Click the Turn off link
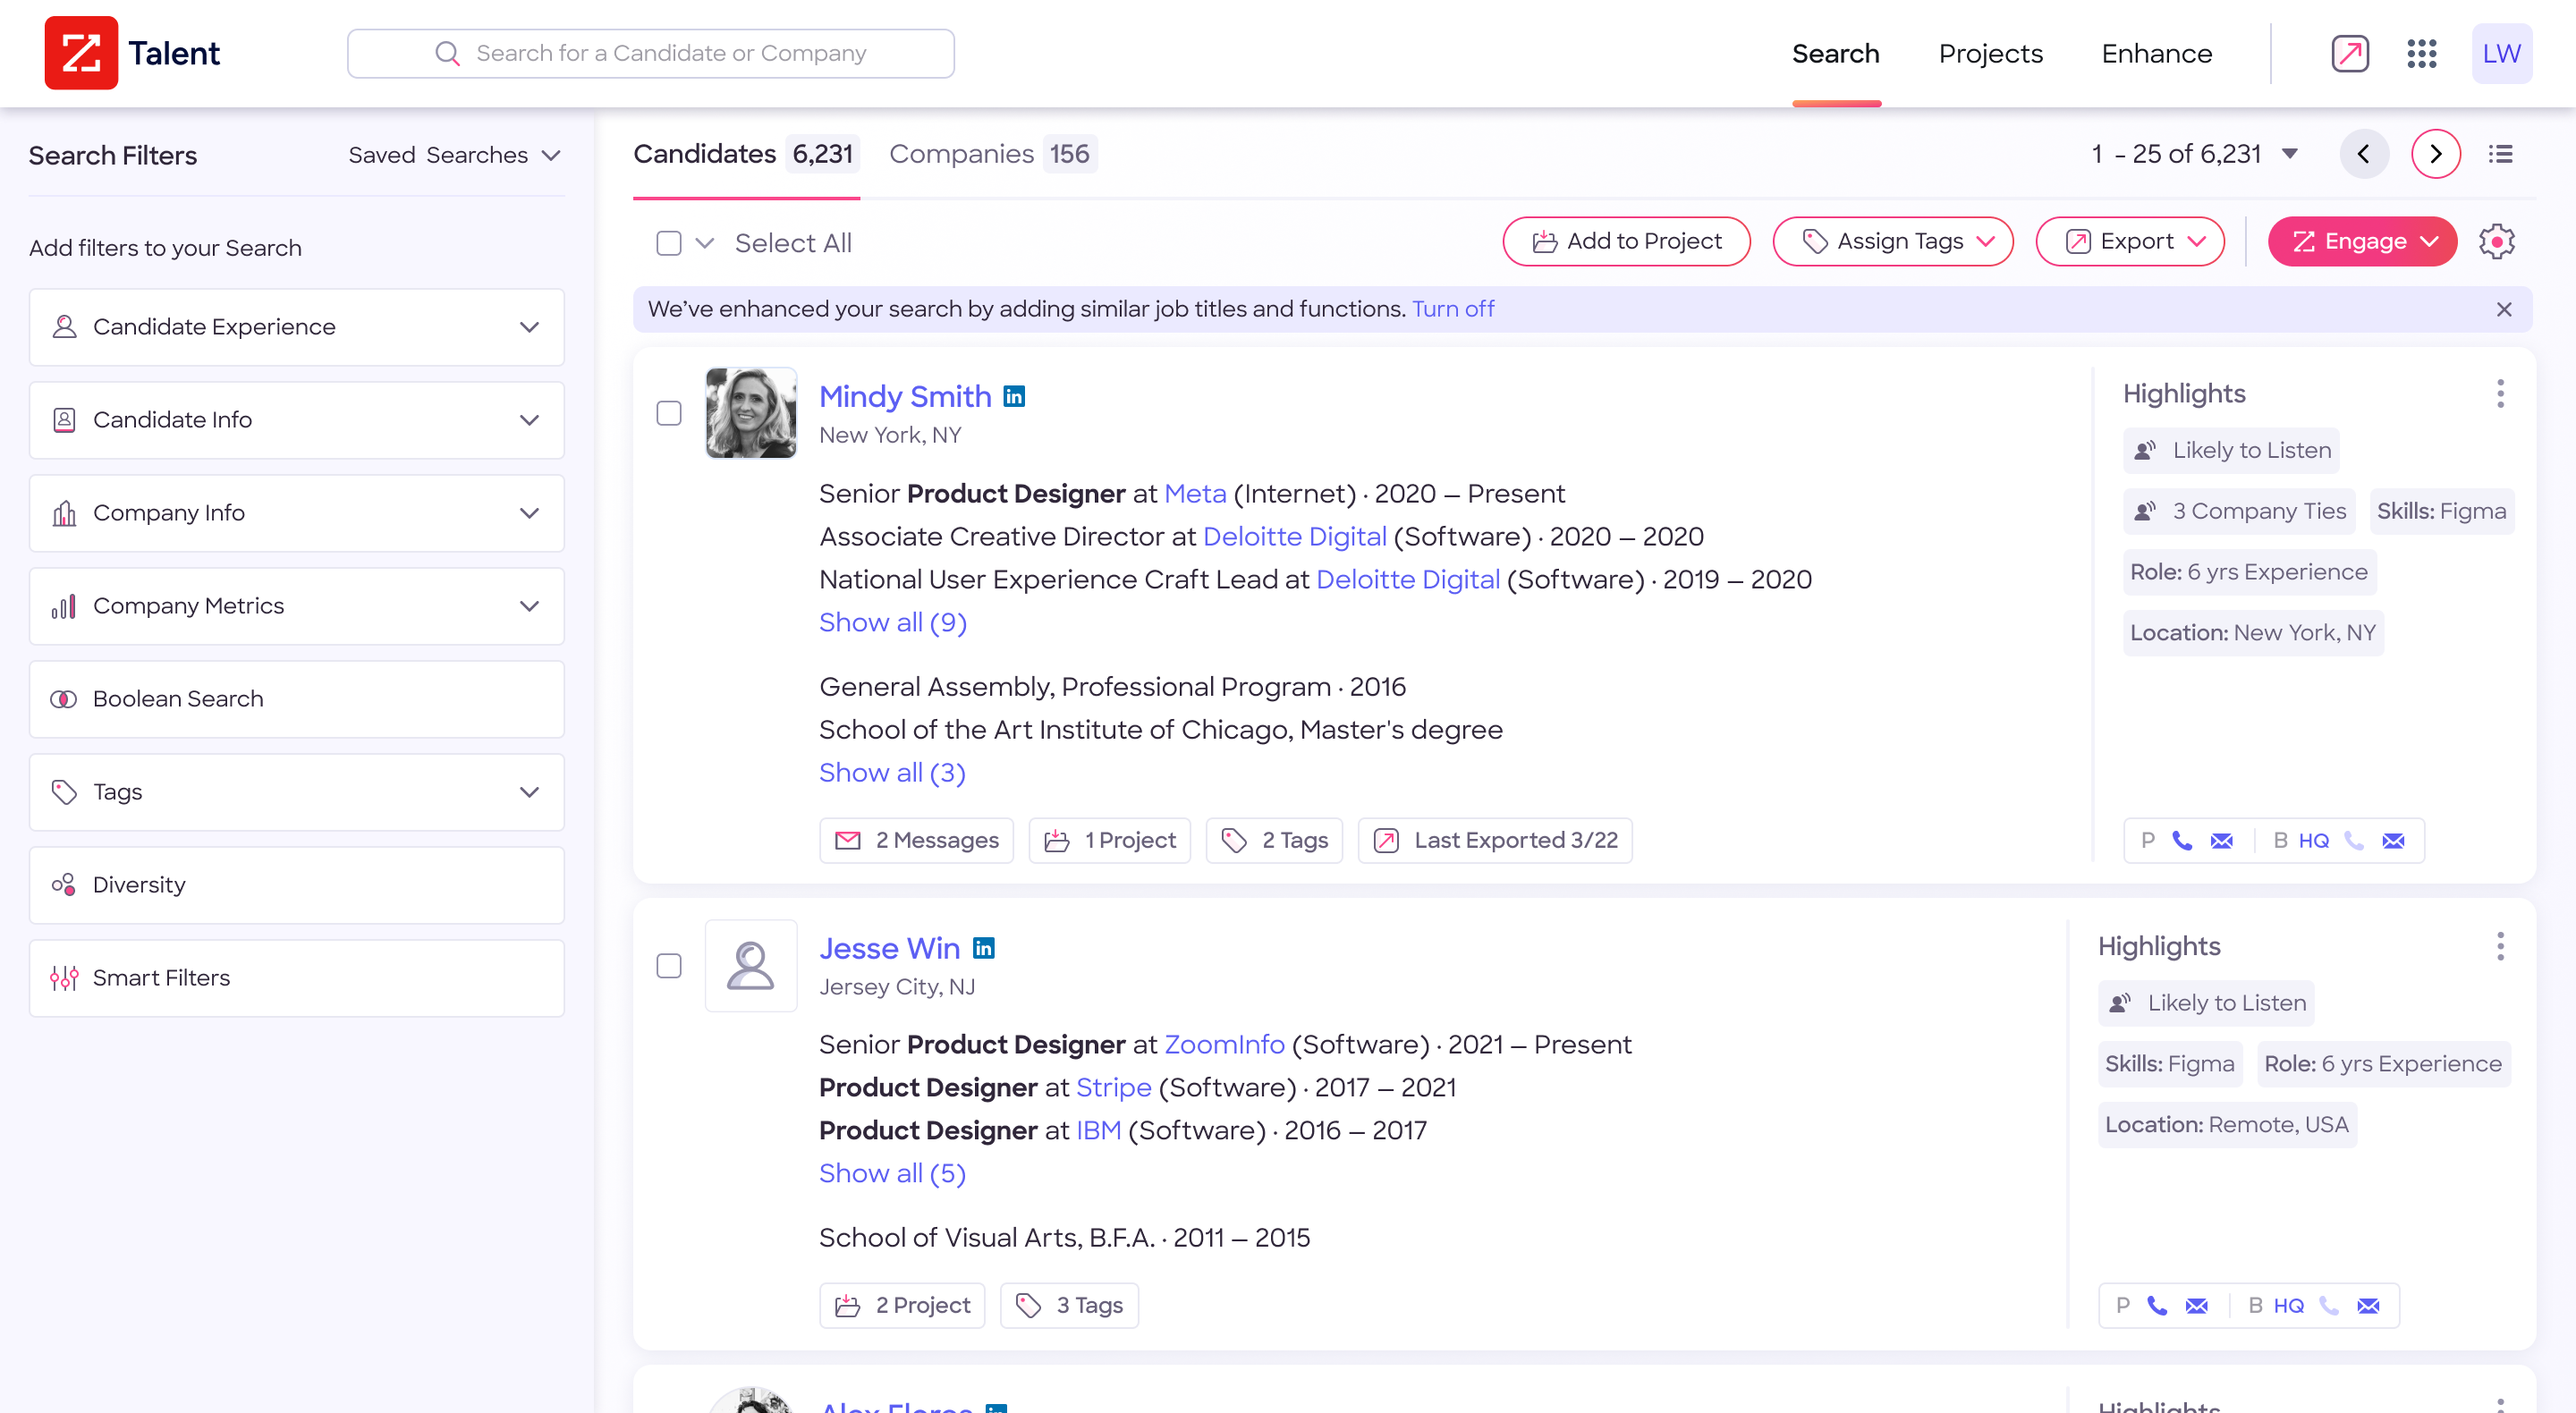This screenshot has height=1413, width=2576. [1453, 309]
